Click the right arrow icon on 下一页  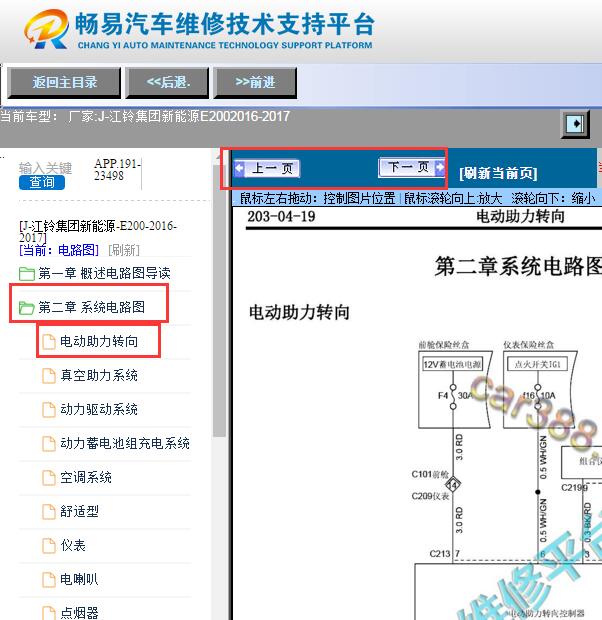pos(439,167)
